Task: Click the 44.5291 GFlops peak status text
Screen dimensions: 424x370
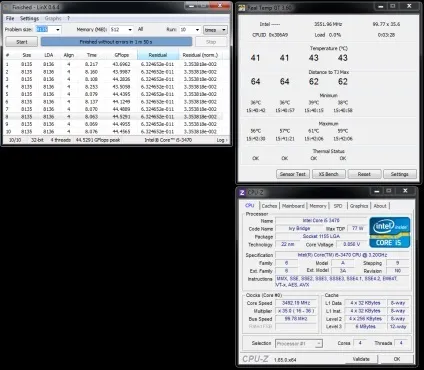Action: pyautogui.click(x=98, y=140)
